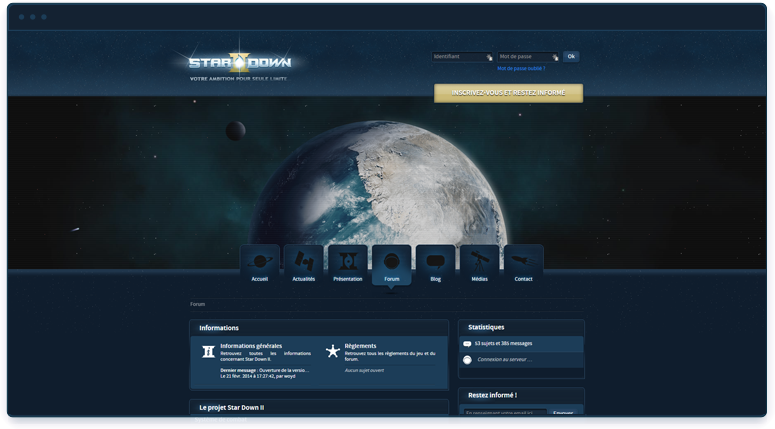Open the Actualités satellite icon
Image resolution: width=775 pixels, height=429 pixels.
click(x=303, y=260)
